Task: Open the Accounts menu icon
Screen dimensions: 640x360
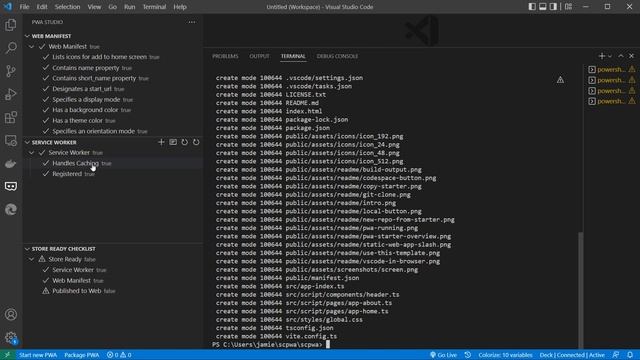Action: 11,315
